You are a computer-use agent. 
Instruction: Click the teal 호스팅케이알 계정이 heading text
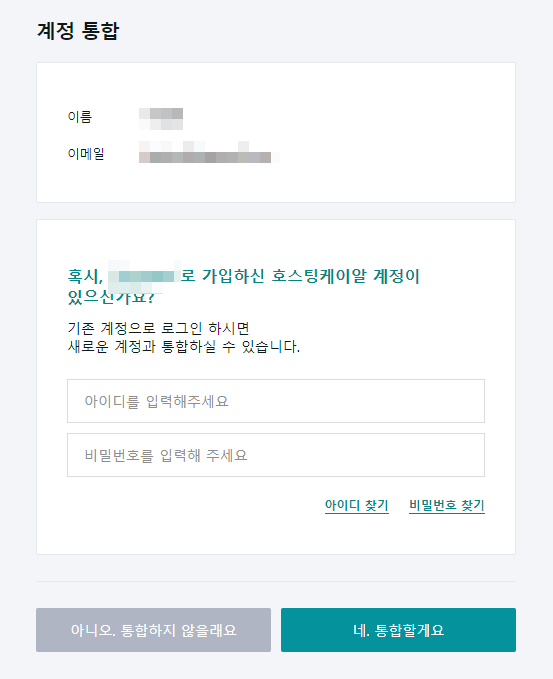click(x=346, y=276)
